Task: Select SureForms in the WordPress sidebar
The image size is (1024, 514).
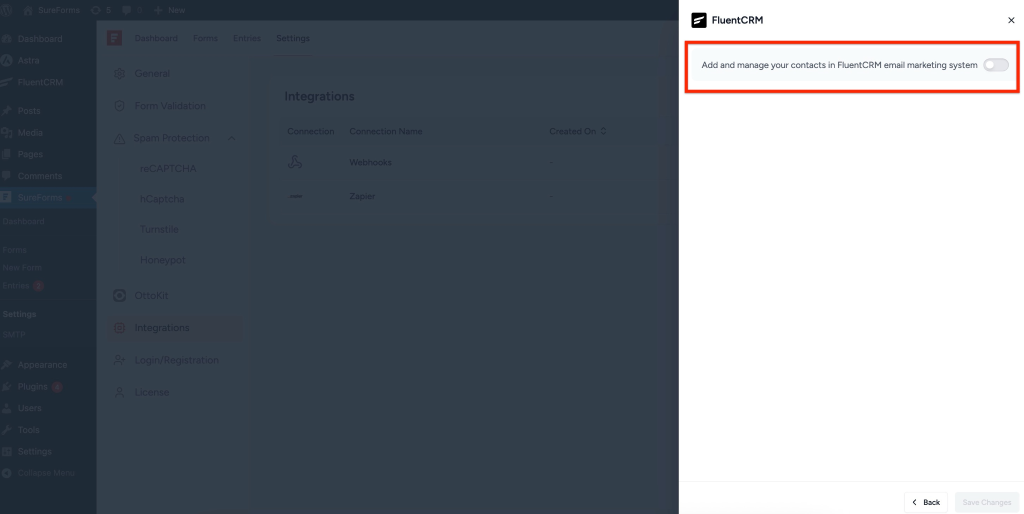Action: tap(40, 197)
